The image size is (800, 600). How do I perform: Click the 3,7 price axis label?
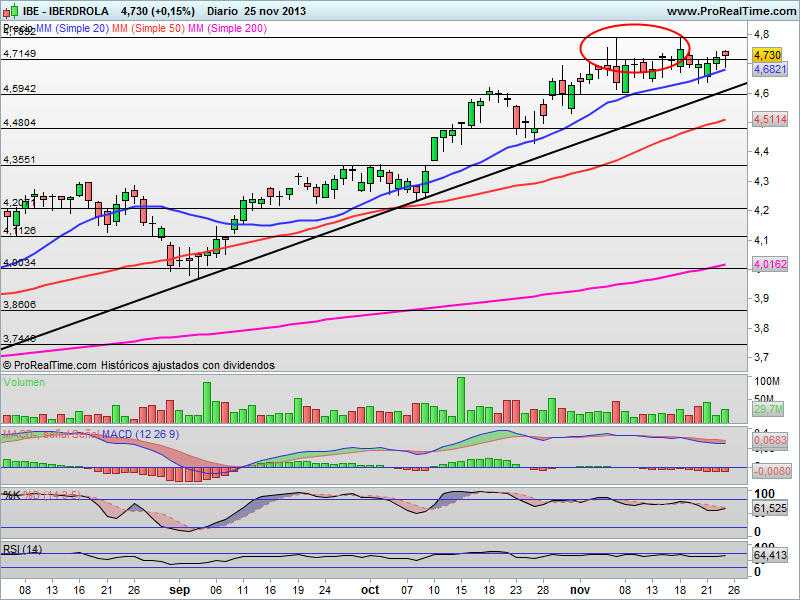coord(762,357)
